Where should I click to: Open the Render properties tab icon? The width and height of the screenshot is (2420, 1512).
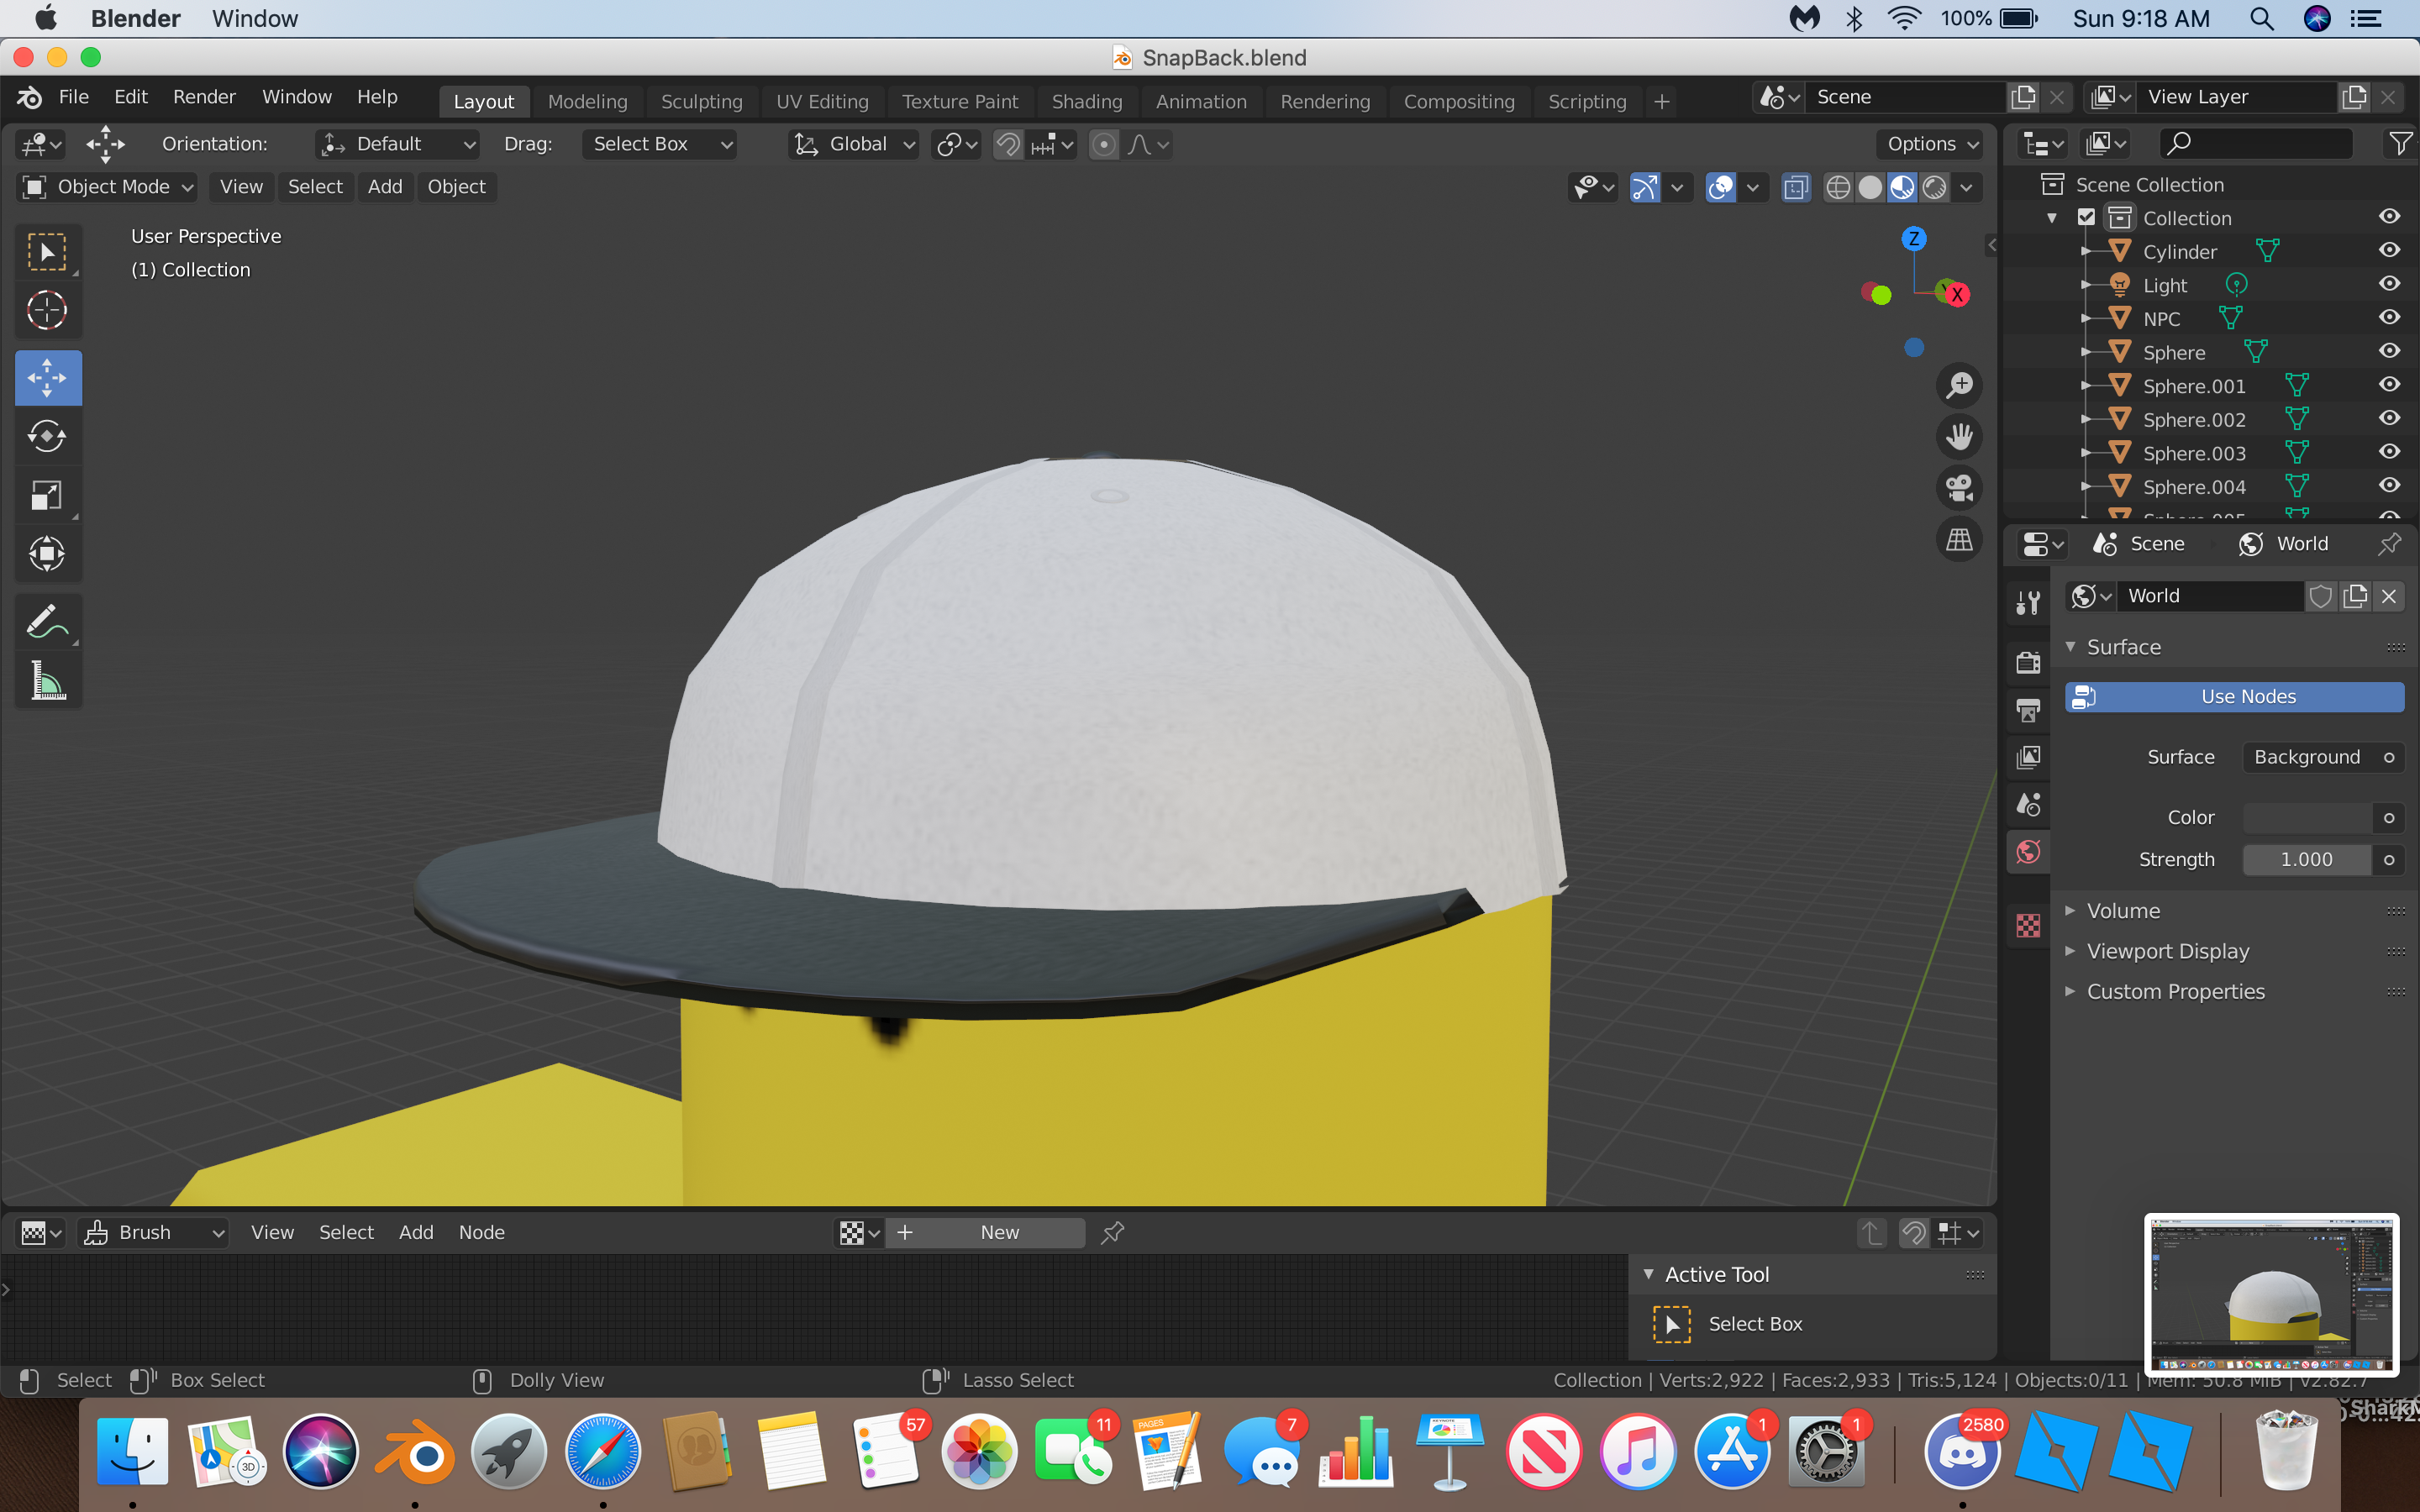click(2028, 662)
